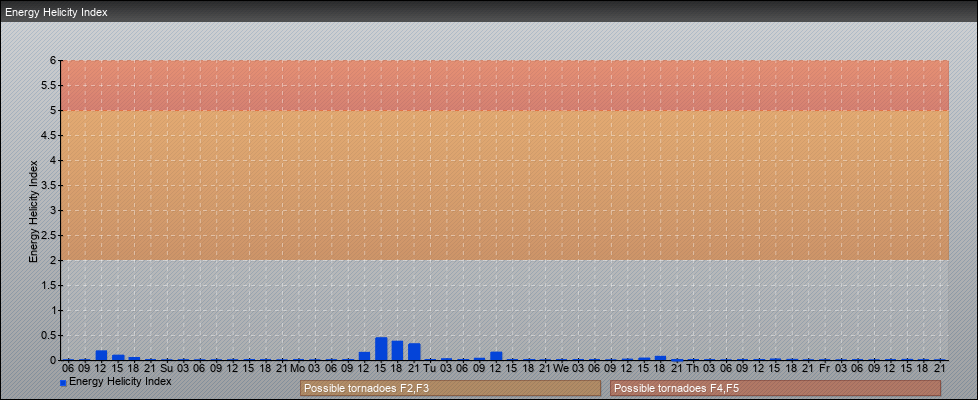
Task: Click the blue bar directly left of Tu
Action: point(414,352)
